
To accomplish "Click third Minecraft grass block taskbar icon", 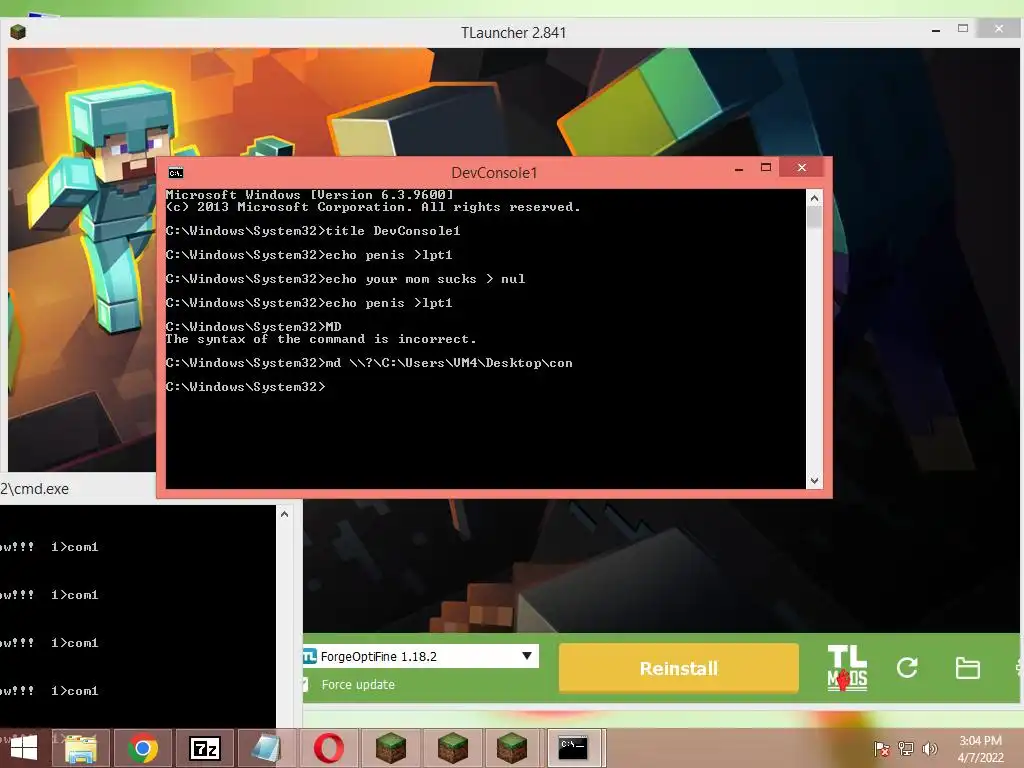I will tap(512, 748).
